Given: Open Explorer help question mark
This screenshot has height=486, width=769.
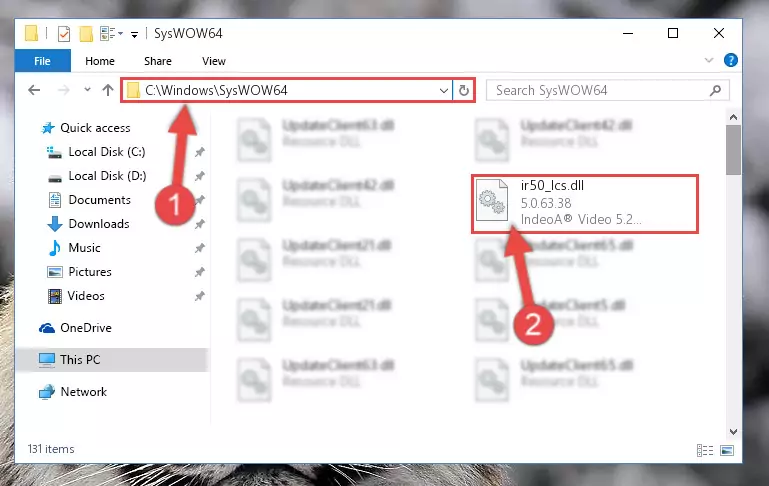Looking at the screenshot, I should [x=731, y=60].
